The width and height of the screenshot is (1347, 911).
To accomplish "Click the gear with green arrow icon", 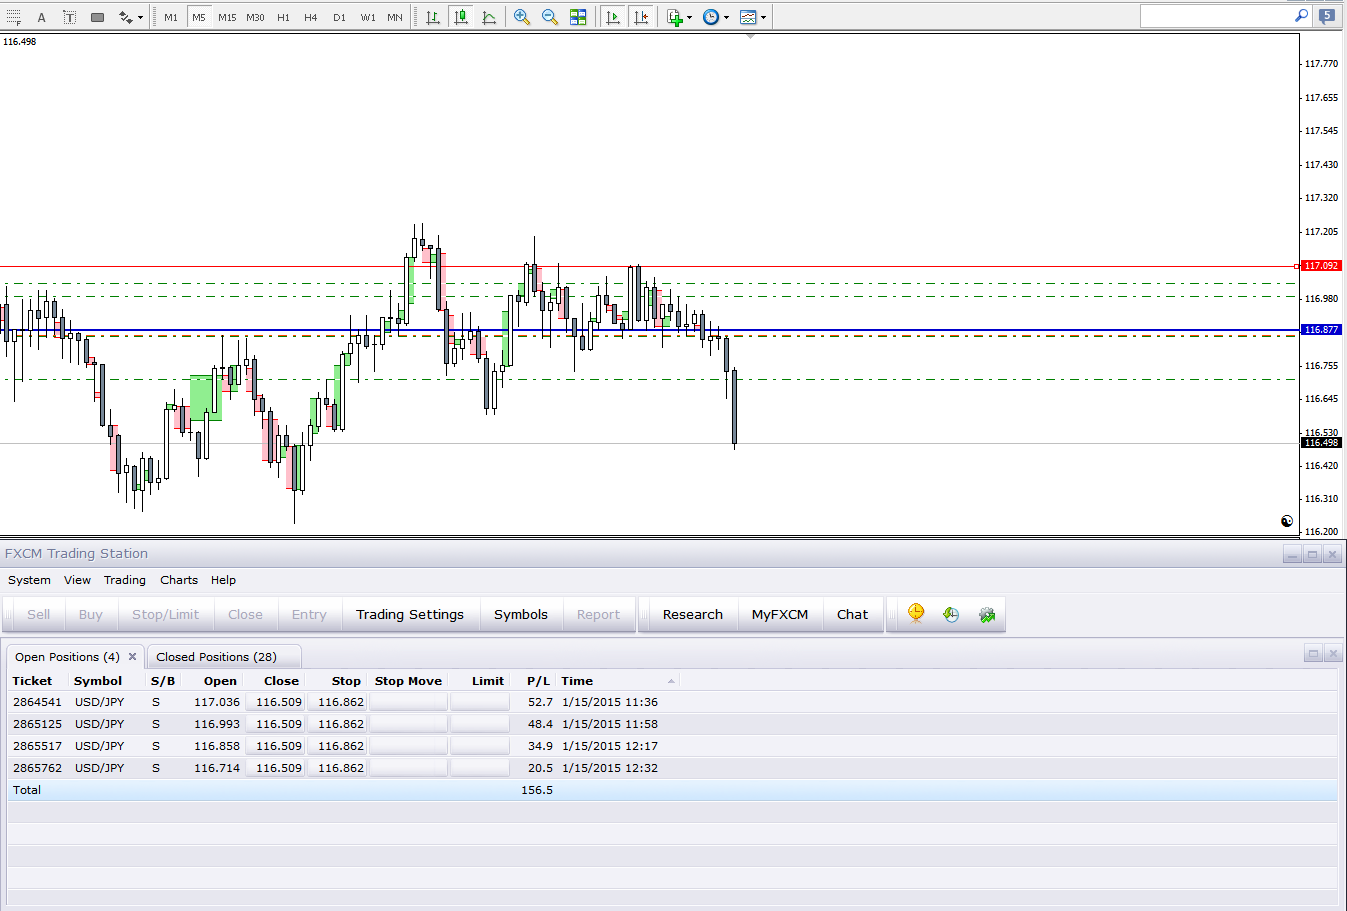I will tap(987, 615).
